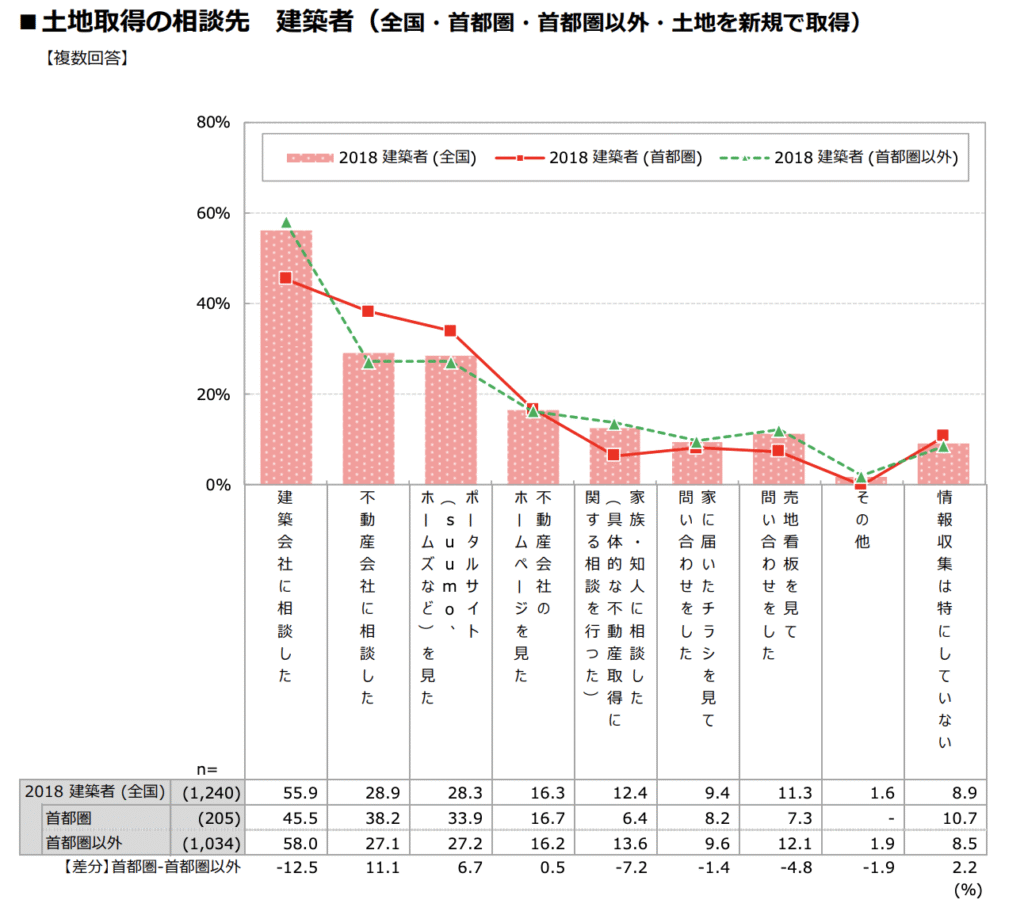1024x915 pixels.
Task: Click the (%) unit label
Action: (x=968, y=890)
